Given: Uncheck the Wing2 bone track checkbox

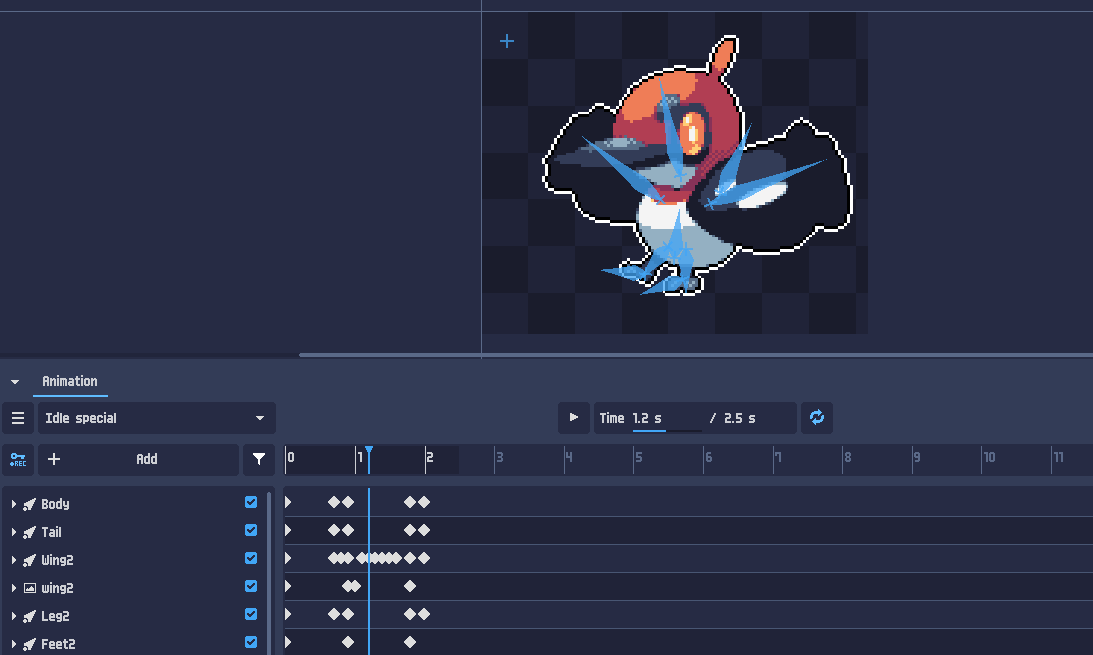Looking at the screenshot, I should (251, 558).
